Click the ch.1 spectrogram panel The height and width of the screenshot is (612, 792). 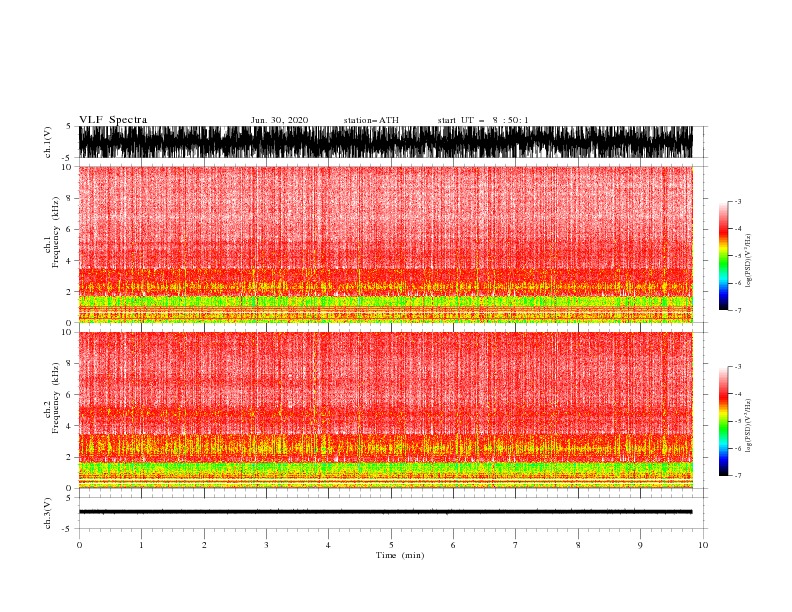point(386,244)
